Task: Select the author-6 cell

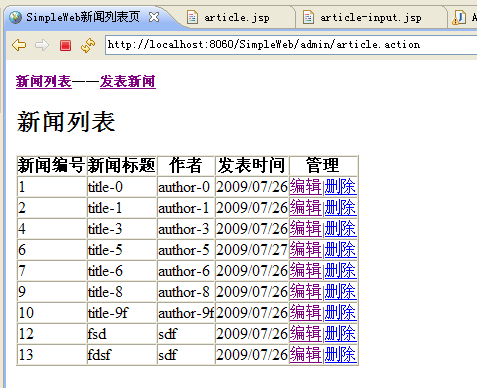Action: coord(186,271)
